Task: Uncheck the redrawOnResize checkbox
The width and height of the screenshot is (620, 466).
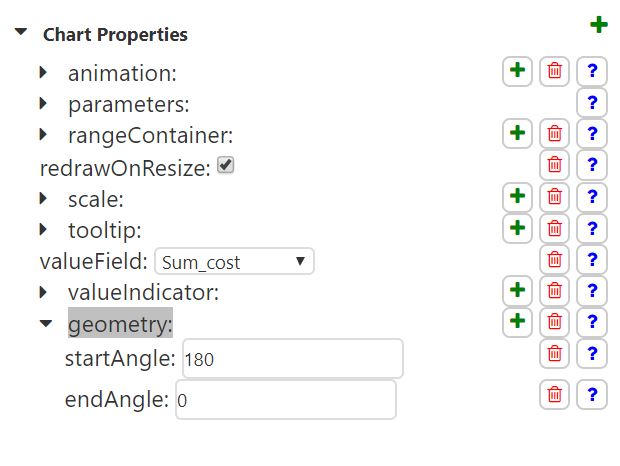Action: coord(226,166)
